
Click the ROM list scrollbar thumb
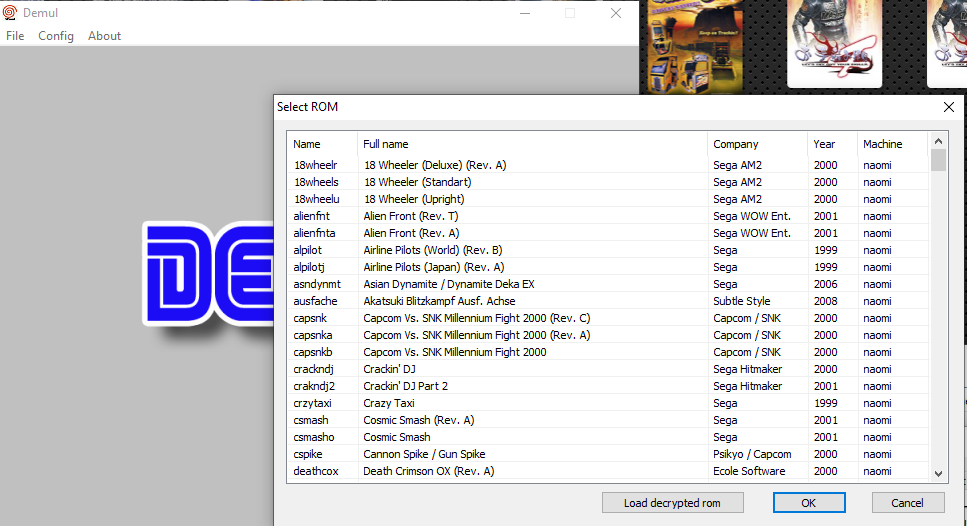(x=938, y=160)
